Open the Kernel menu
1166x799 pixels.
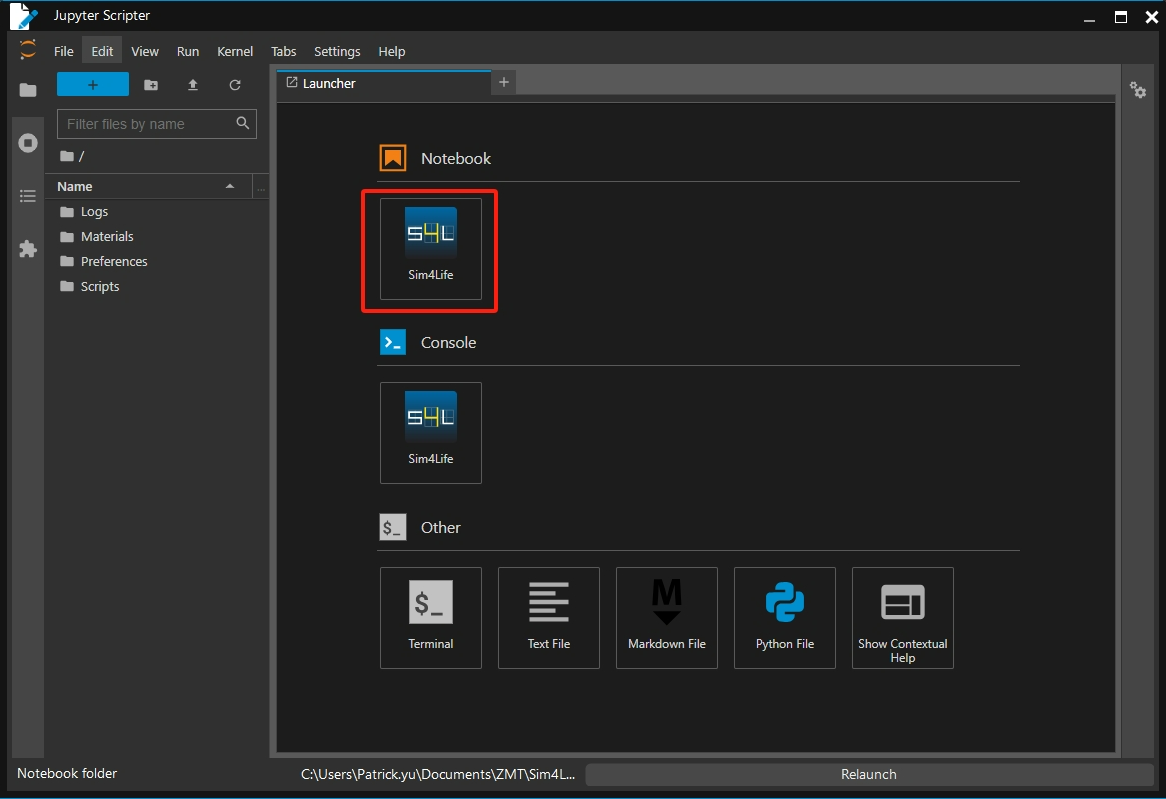(x=235, y=51)
